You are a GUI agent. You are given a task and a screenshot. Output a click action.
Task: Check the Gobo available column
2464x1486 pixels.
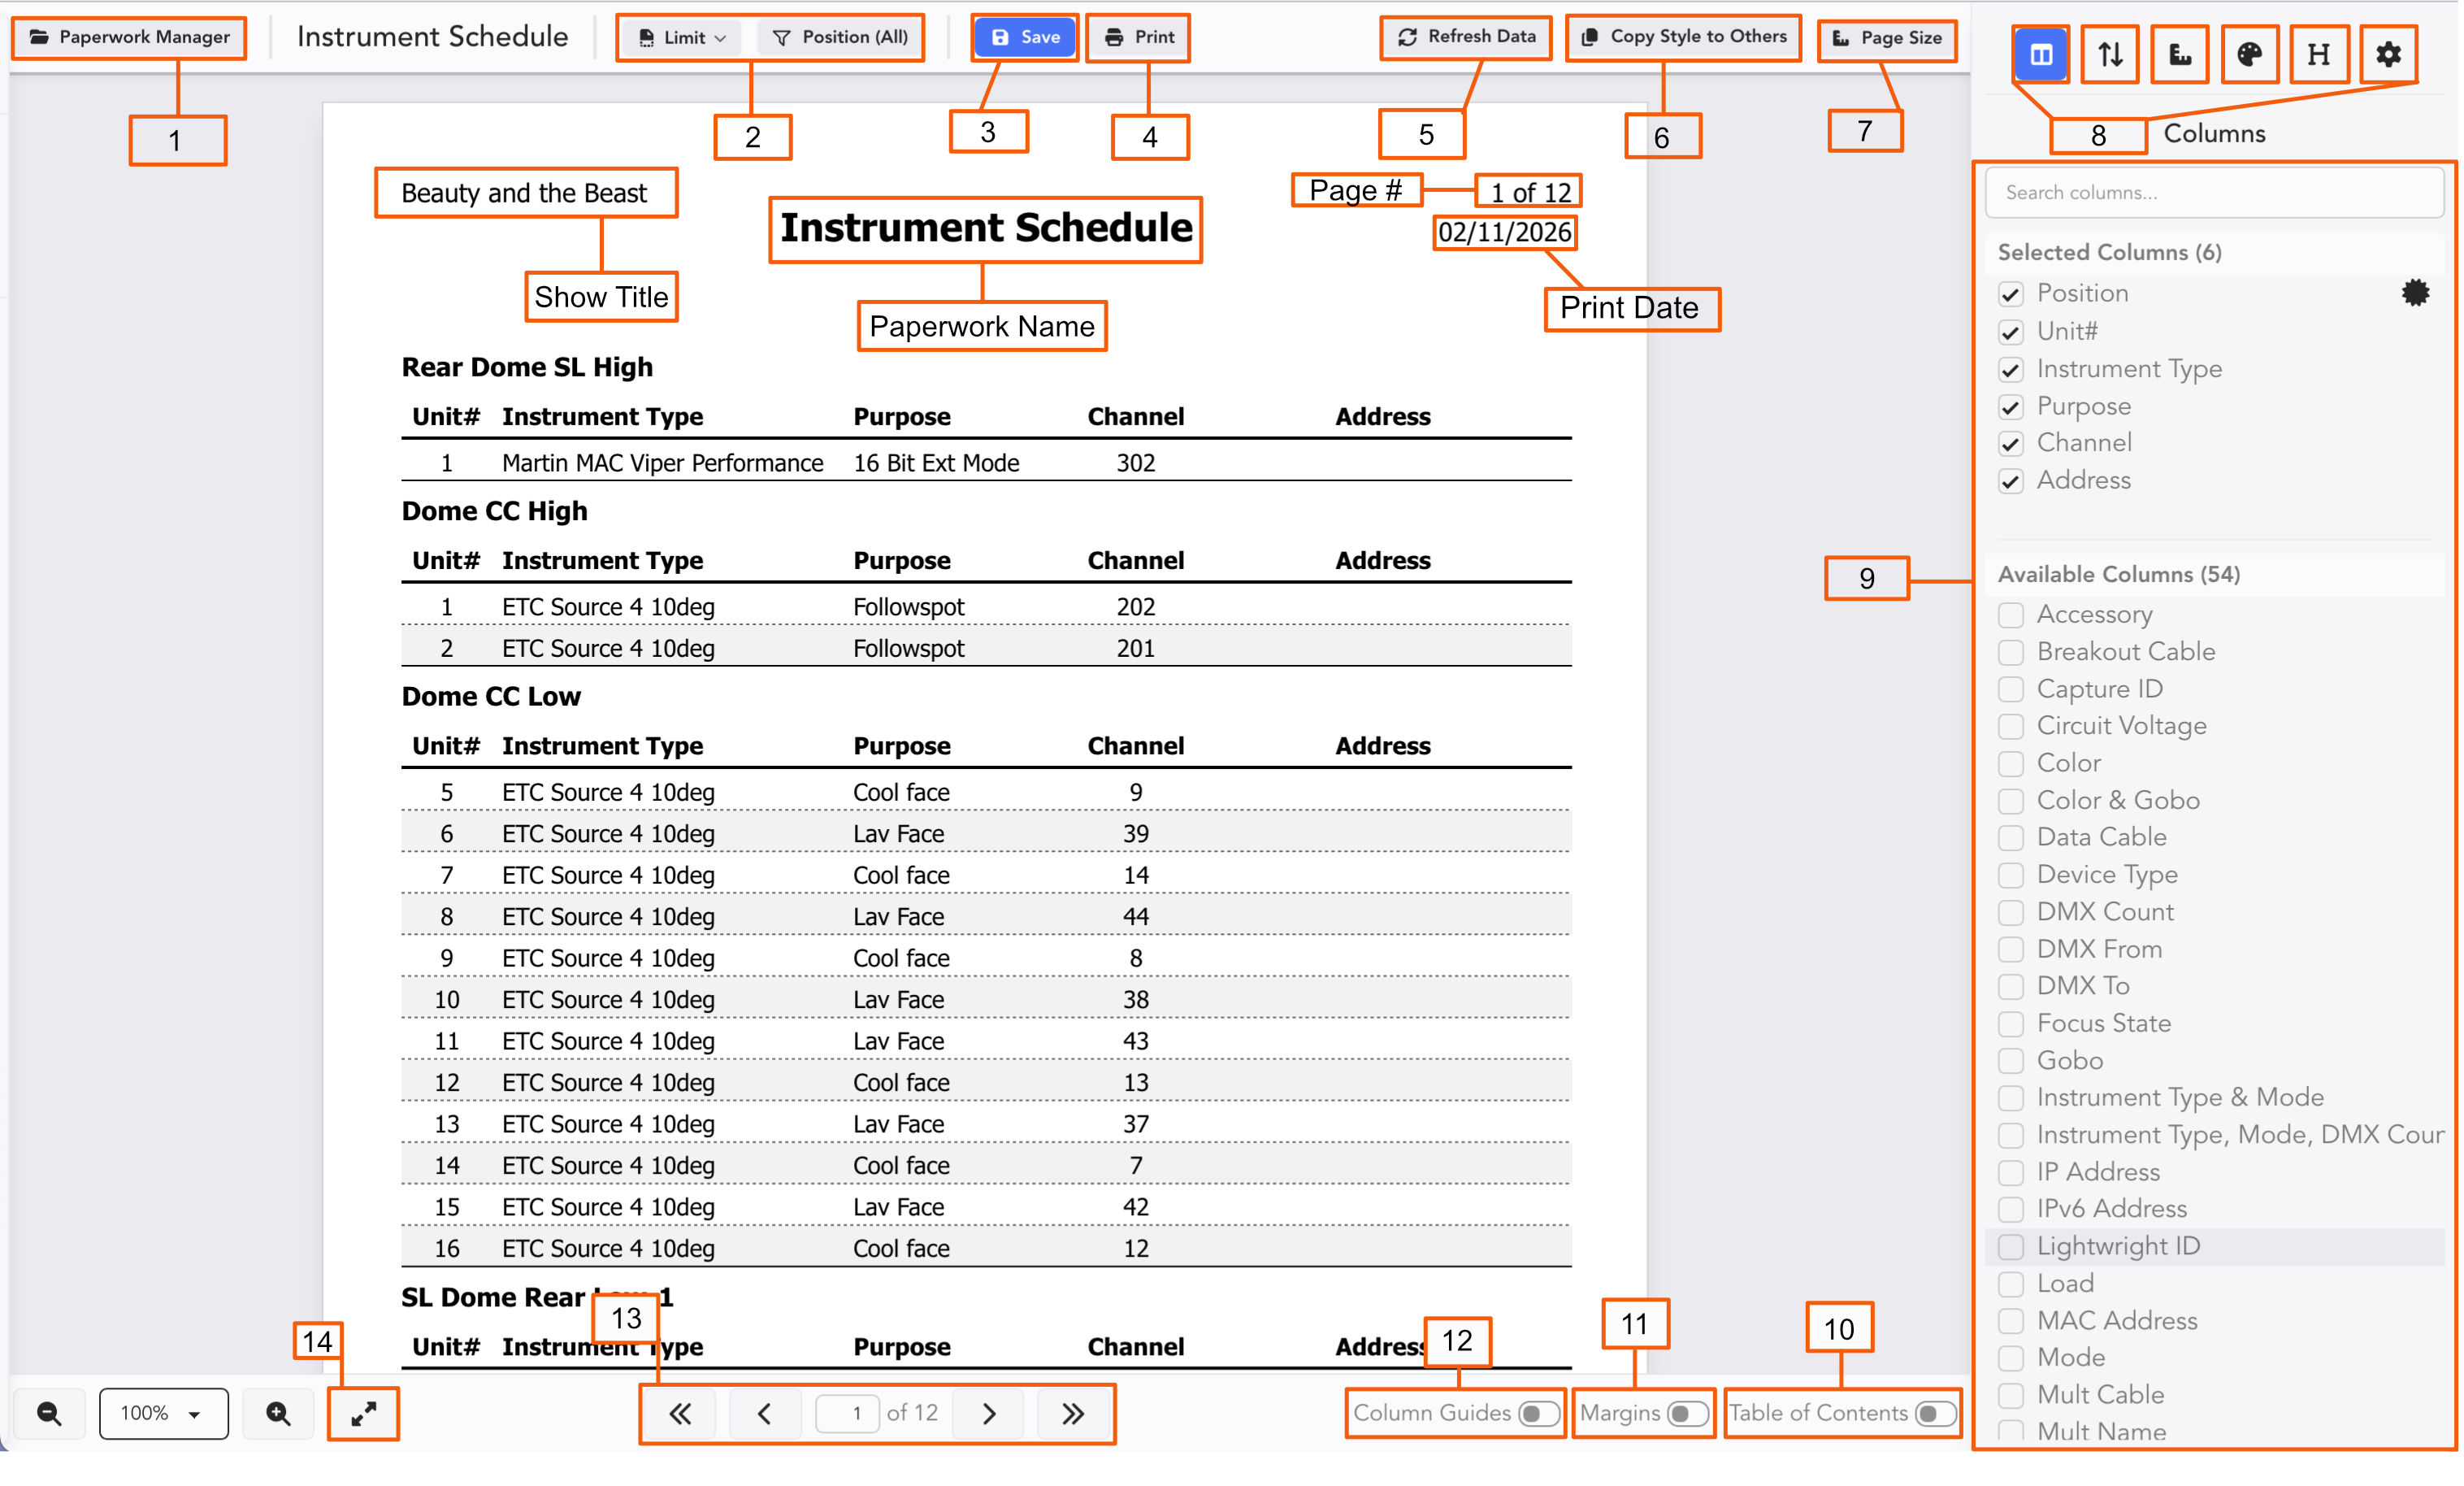click(2011, 1061)
